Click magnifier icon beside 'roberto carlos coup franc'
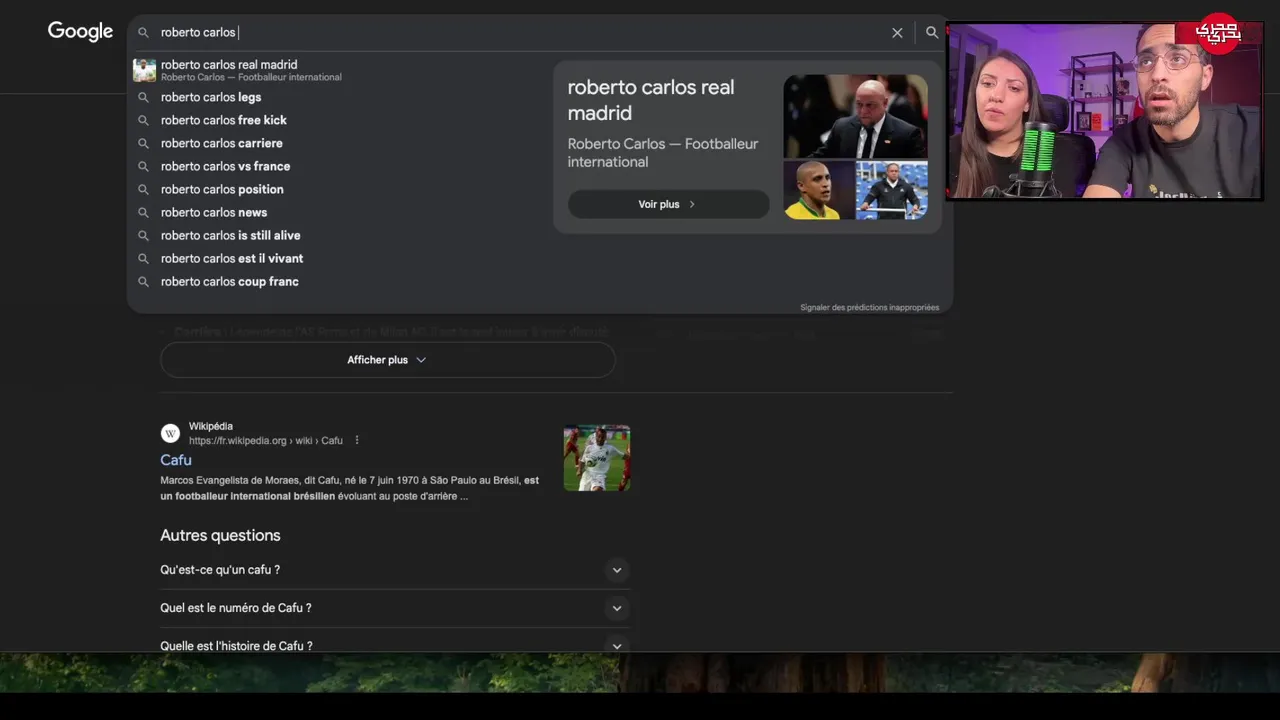1280x720 pixels. (x=143, y=281)
